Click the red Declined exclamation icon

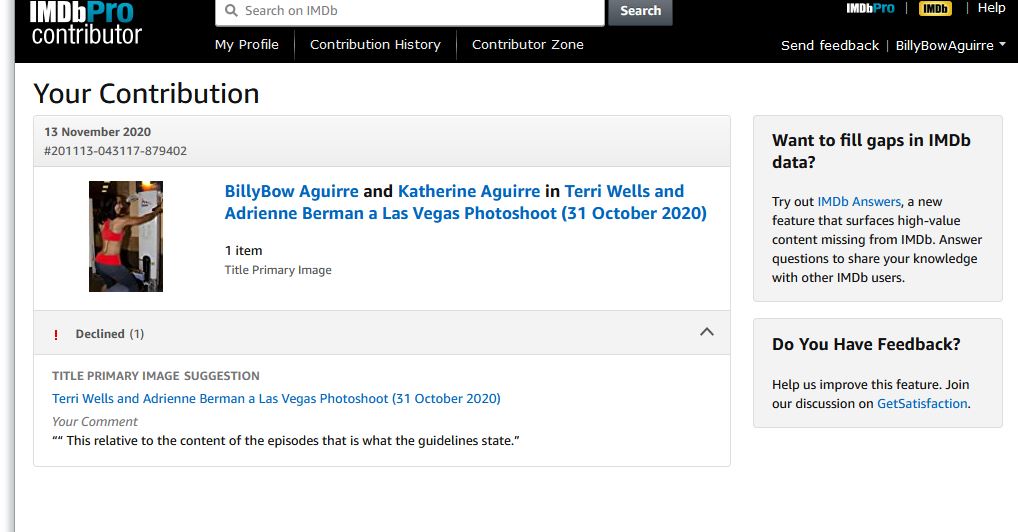tap(56, 334)
